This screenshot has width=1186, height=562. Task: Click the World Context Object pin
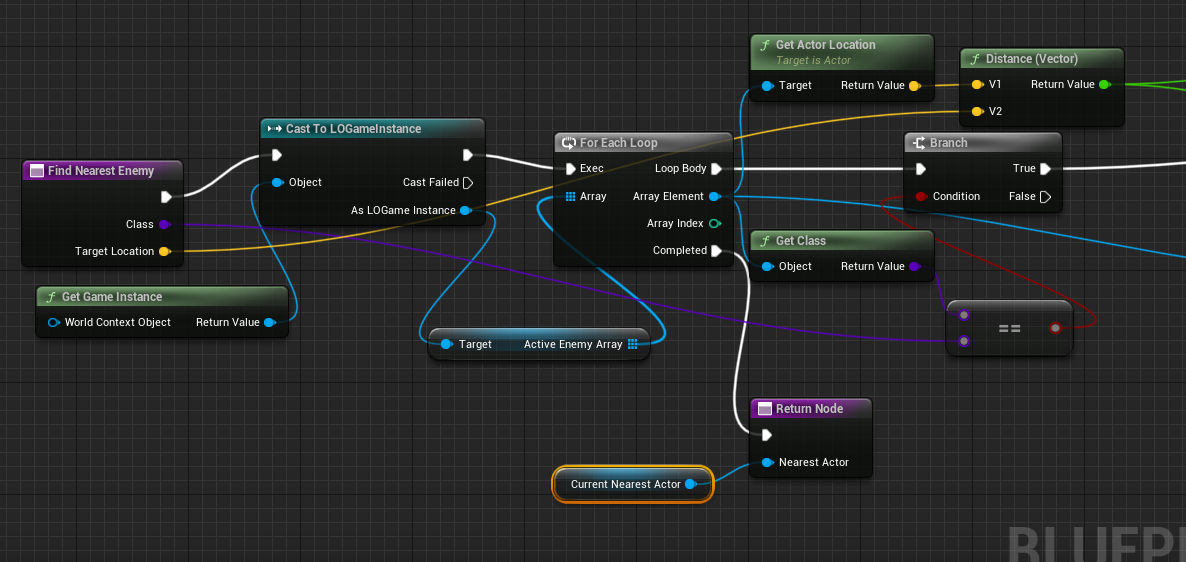click(53, 322)
